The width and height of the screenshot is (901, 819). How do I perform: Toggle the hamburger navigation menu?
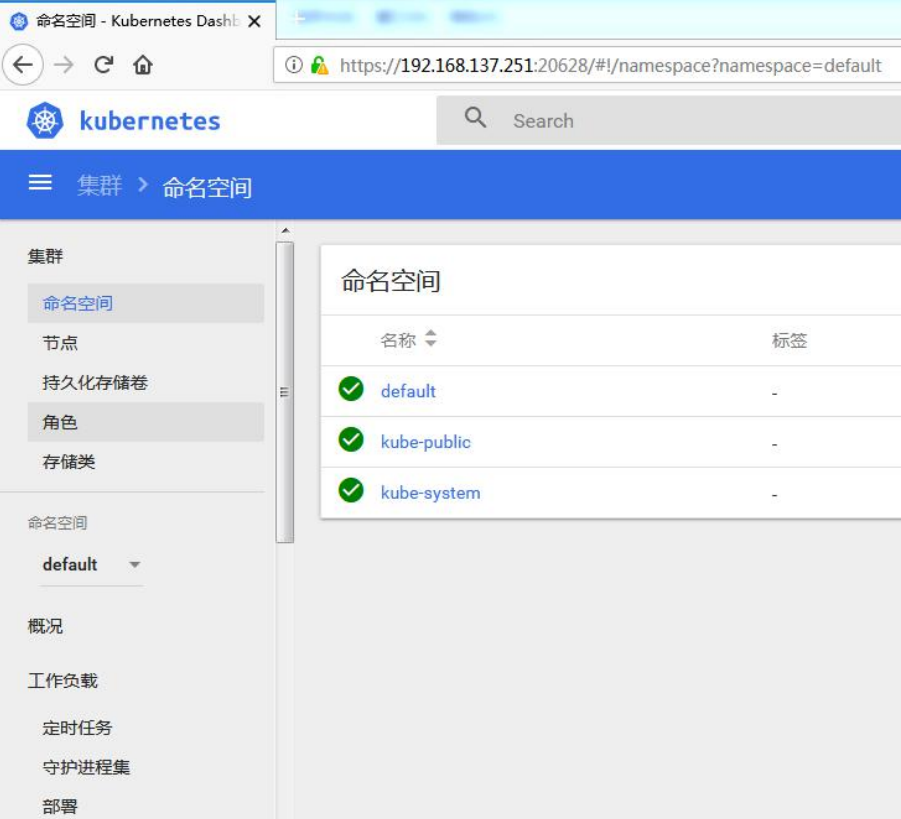40,182
